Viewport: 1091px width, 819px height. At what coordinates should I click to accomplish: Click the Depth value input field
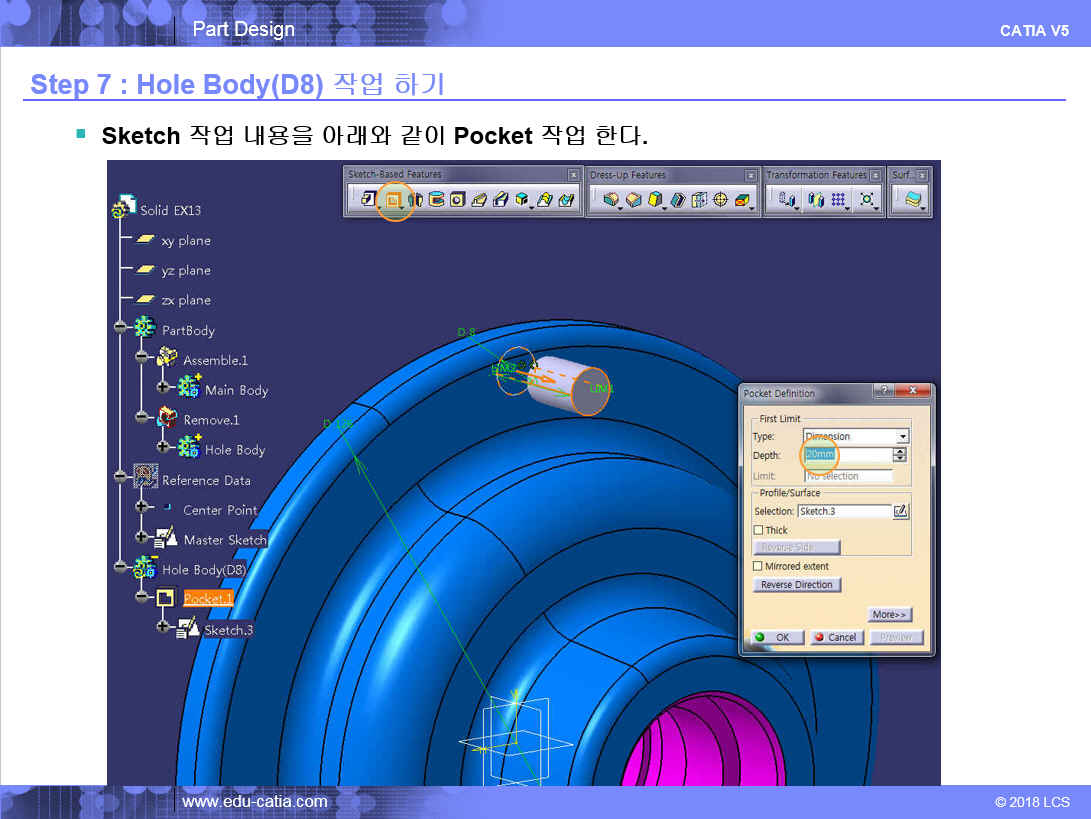847,454
